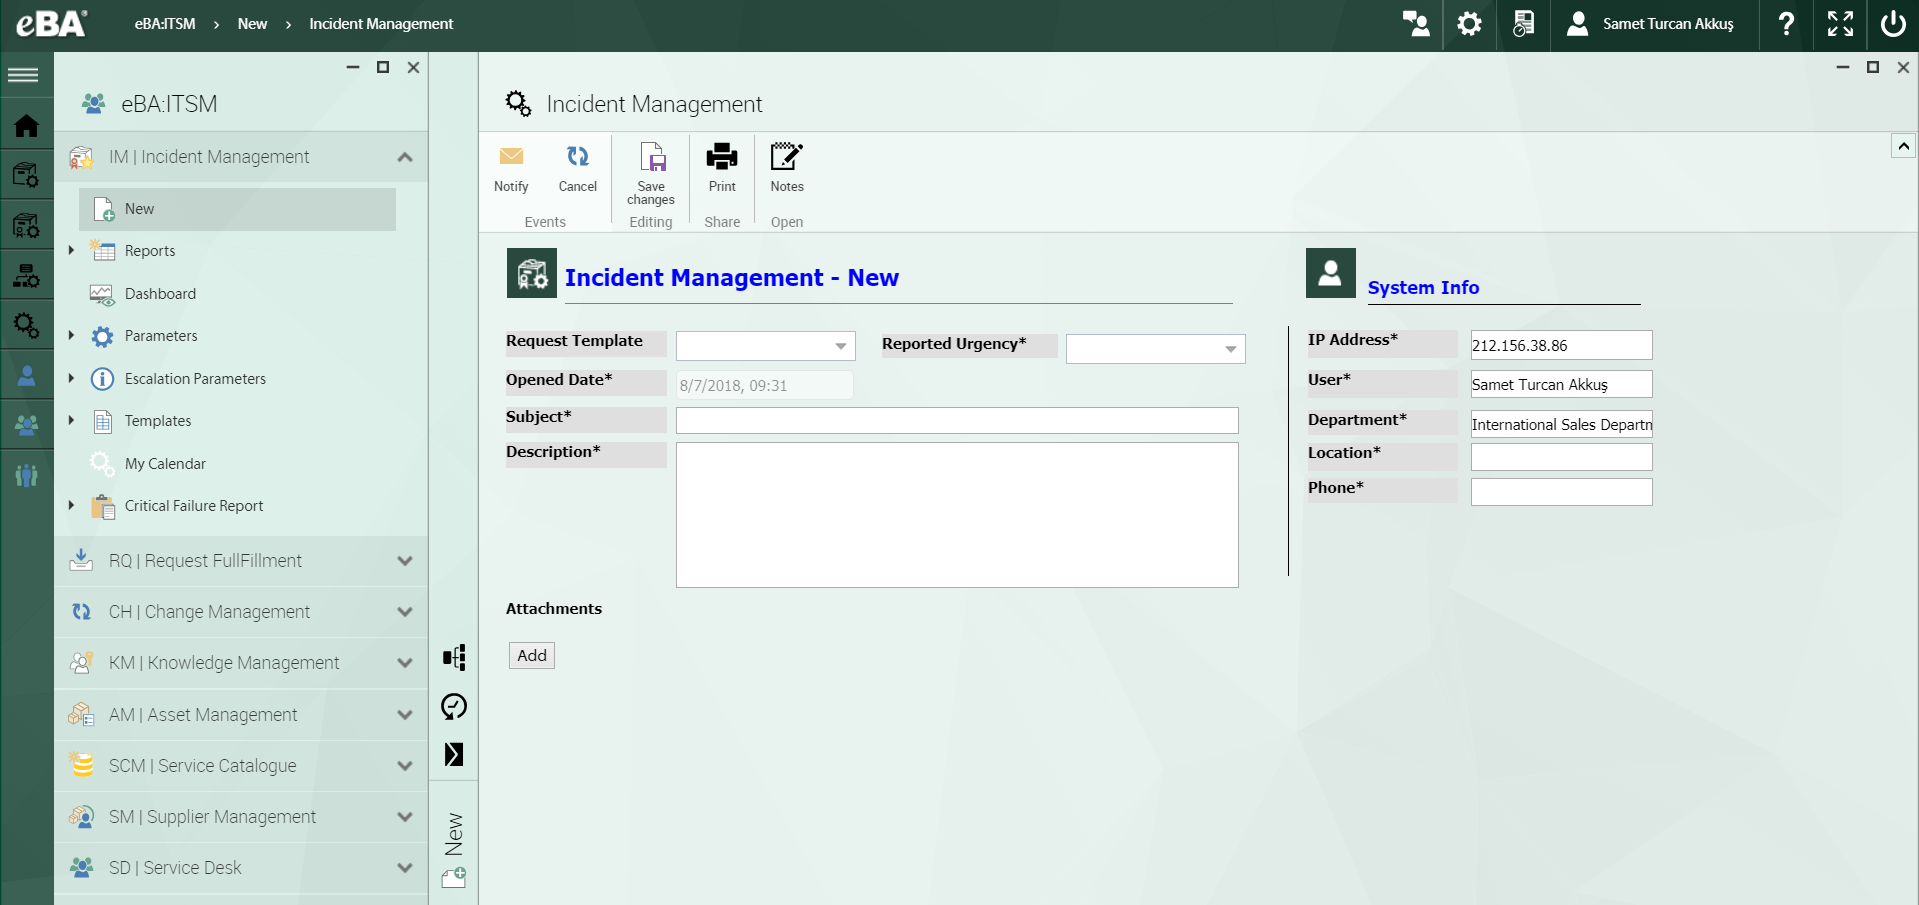Expand the Escalation Parameters tree node arrow
Screen dimensions: 1919x905
tap(71, 378)
